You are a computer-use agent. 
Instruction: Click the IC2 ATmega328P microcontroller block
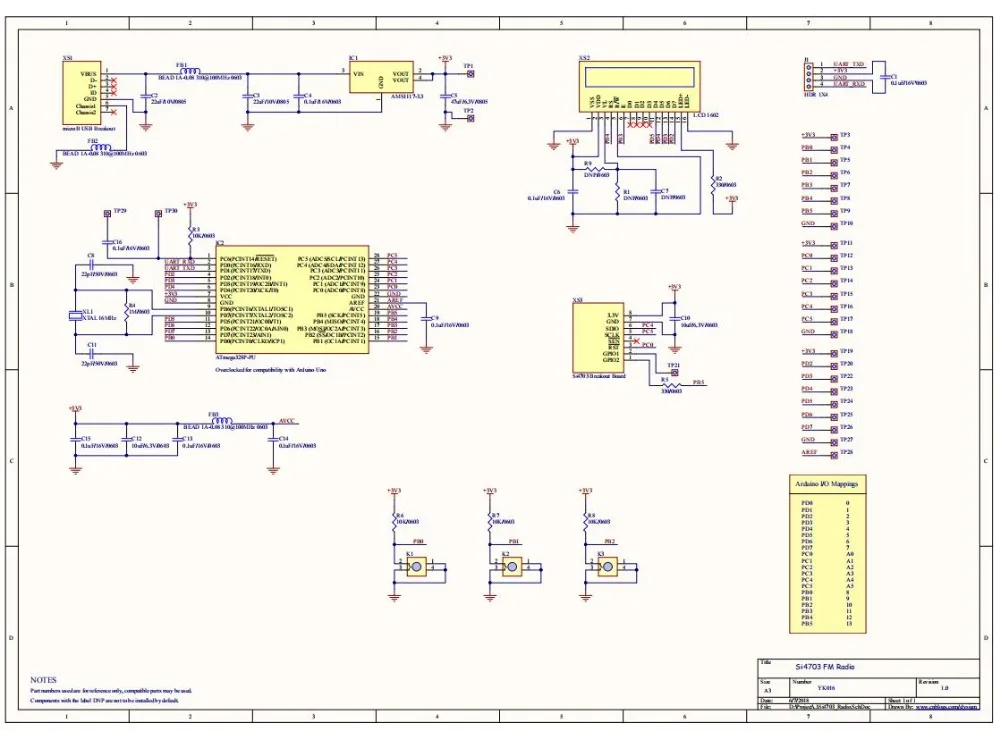292,299
